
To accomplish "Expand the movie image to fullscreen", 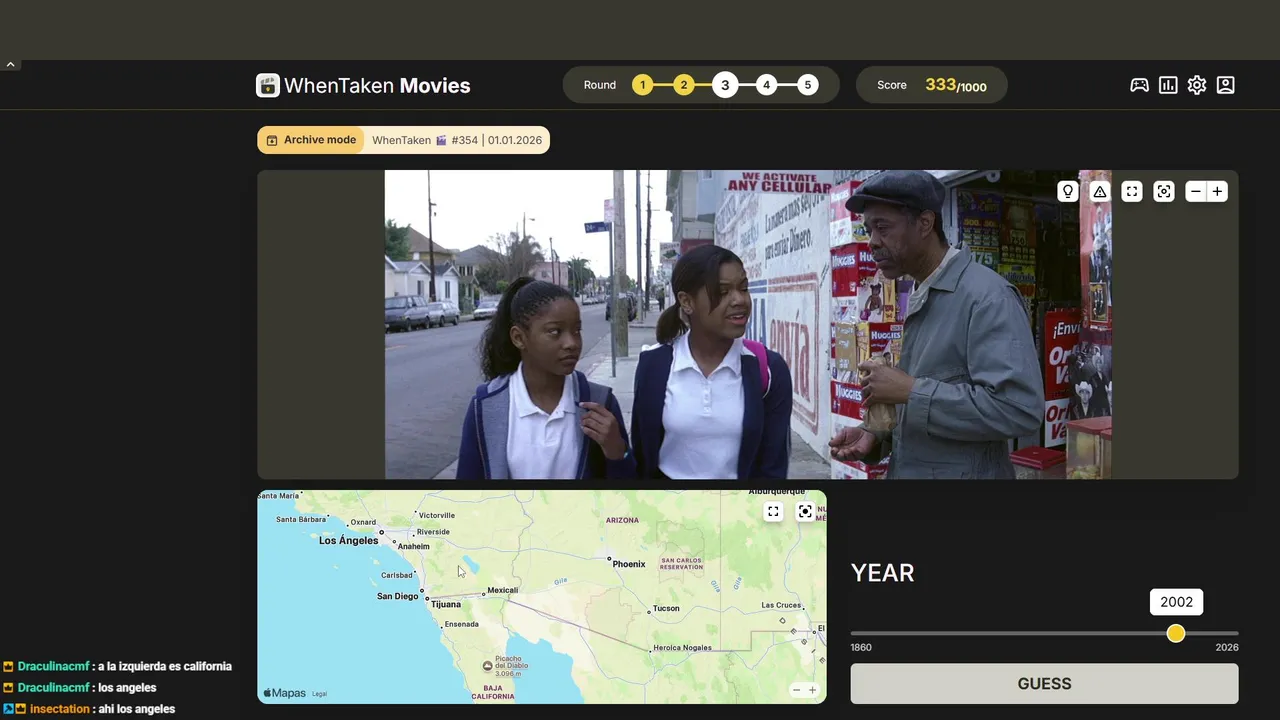I will [x=1132, y=191].
